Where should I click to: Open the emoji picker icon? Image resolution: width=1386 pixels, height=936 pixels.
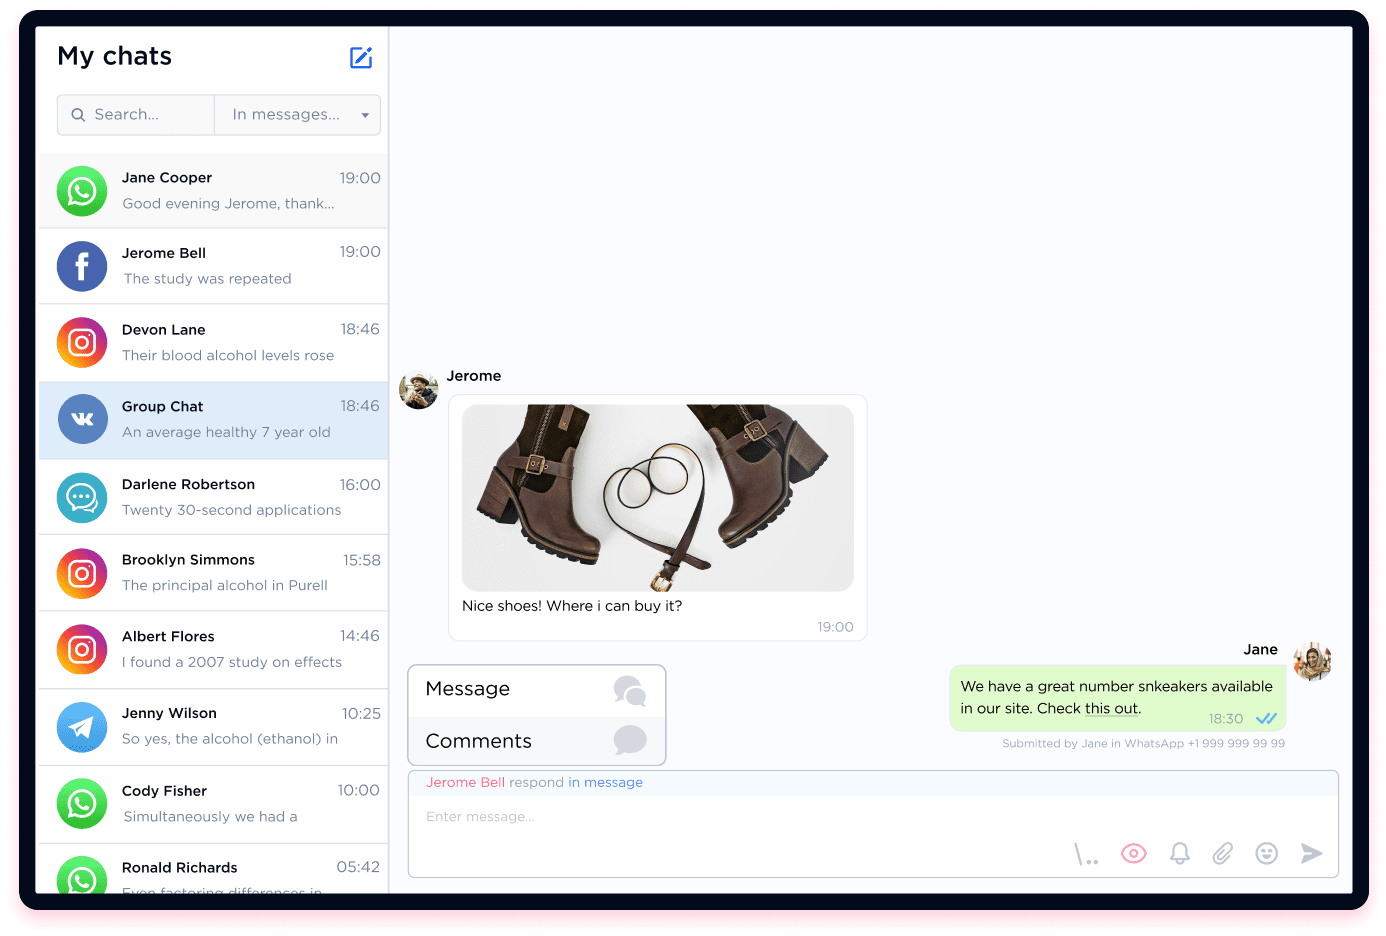coord(1266,853)
